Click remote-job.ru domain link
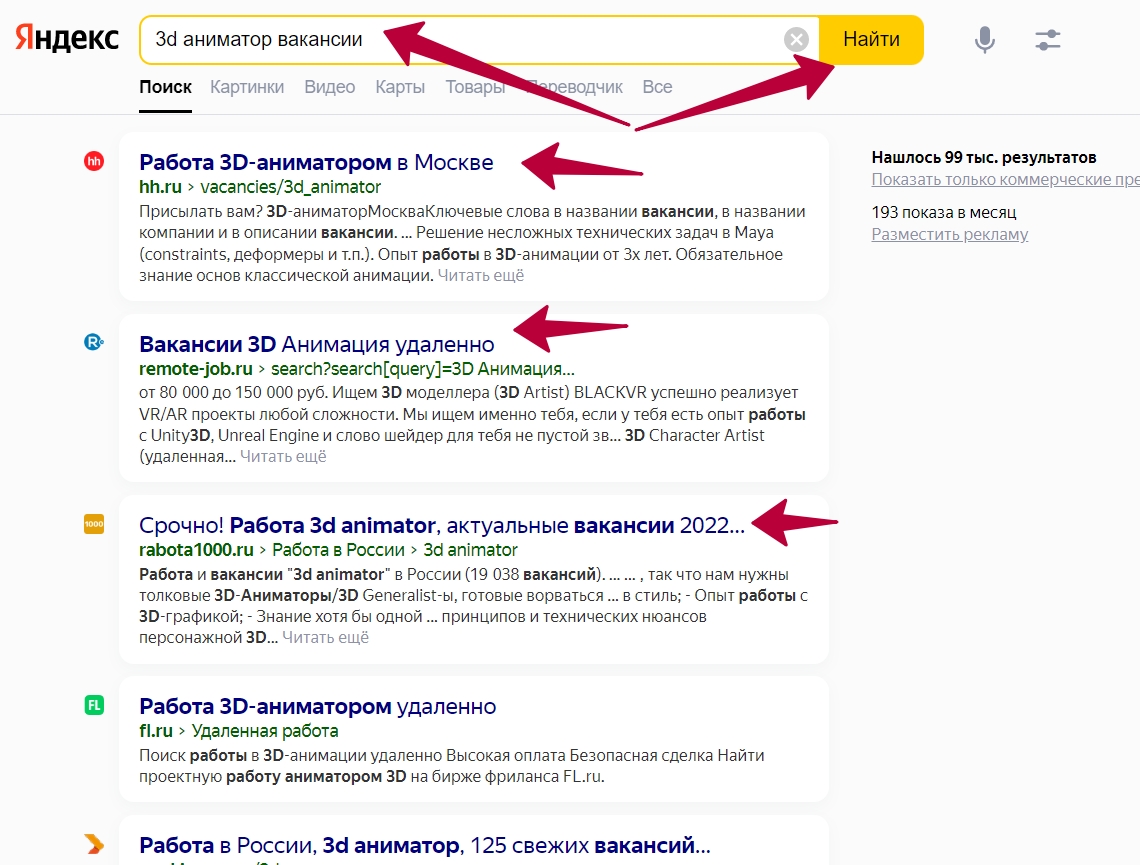The height and width of the screenshot is (865, 1140). pos(196,369)
